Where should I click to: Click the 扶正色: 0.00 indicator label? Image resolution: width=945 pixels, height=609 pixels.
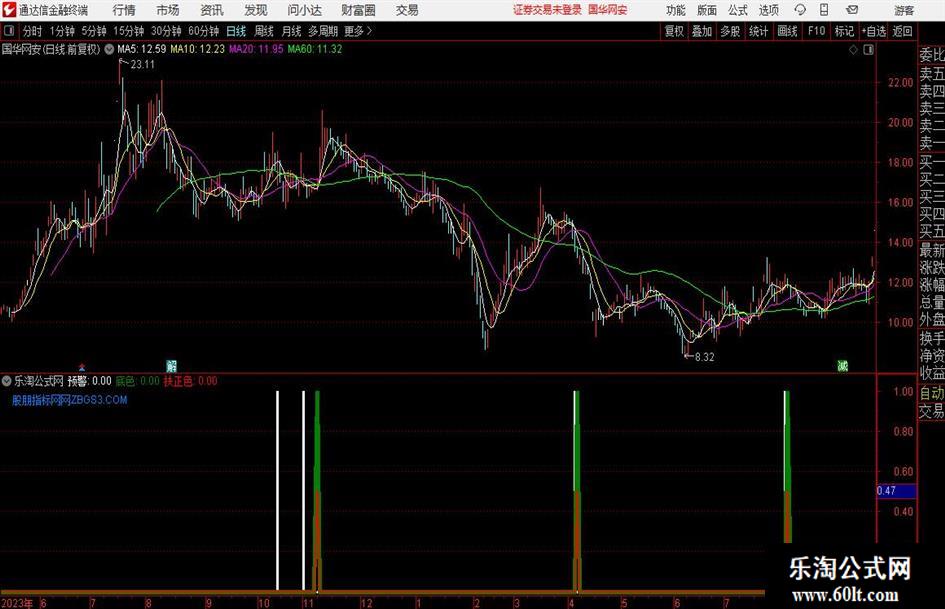[190, 381]
